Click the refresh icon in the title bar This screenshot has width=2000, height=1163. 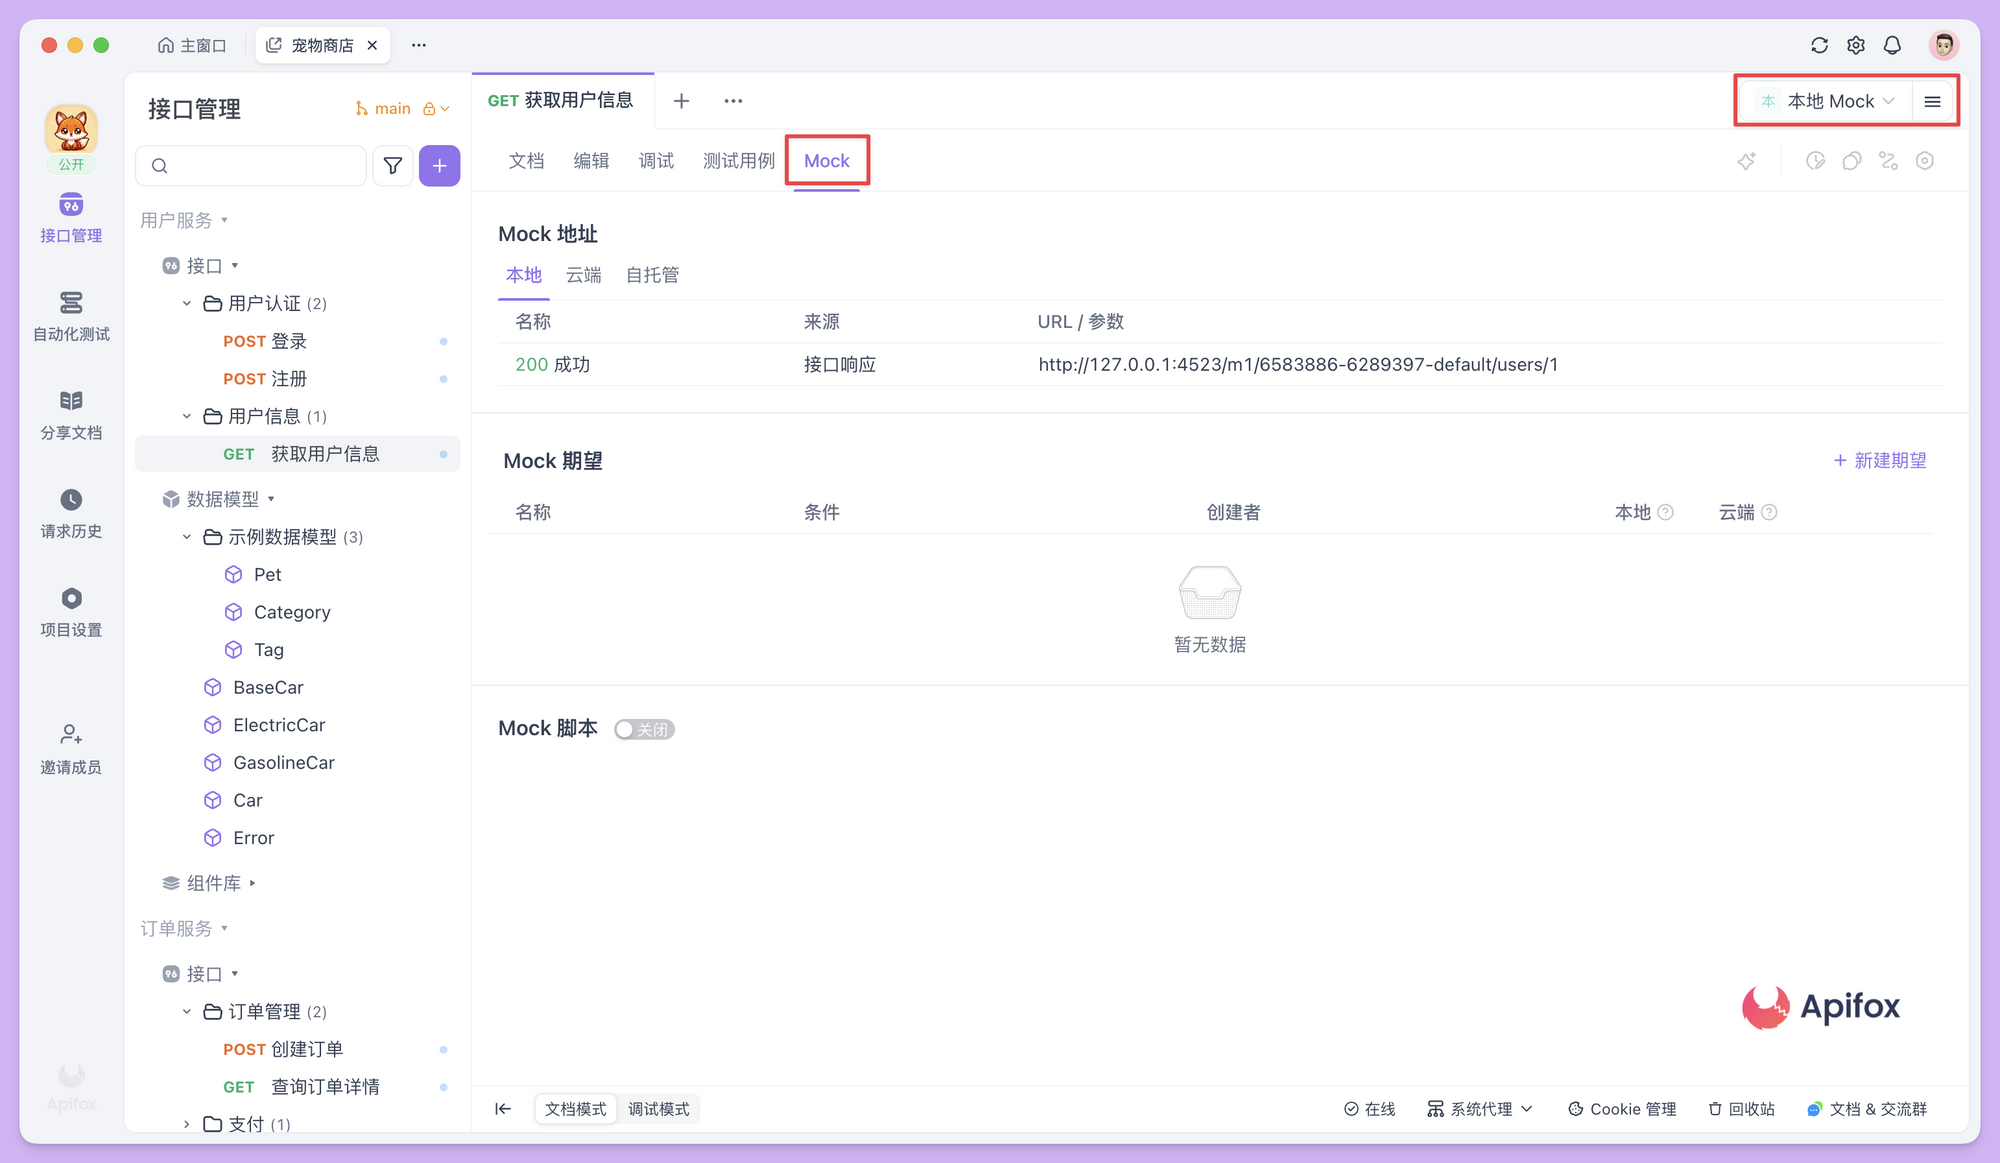coord(1819,45)
